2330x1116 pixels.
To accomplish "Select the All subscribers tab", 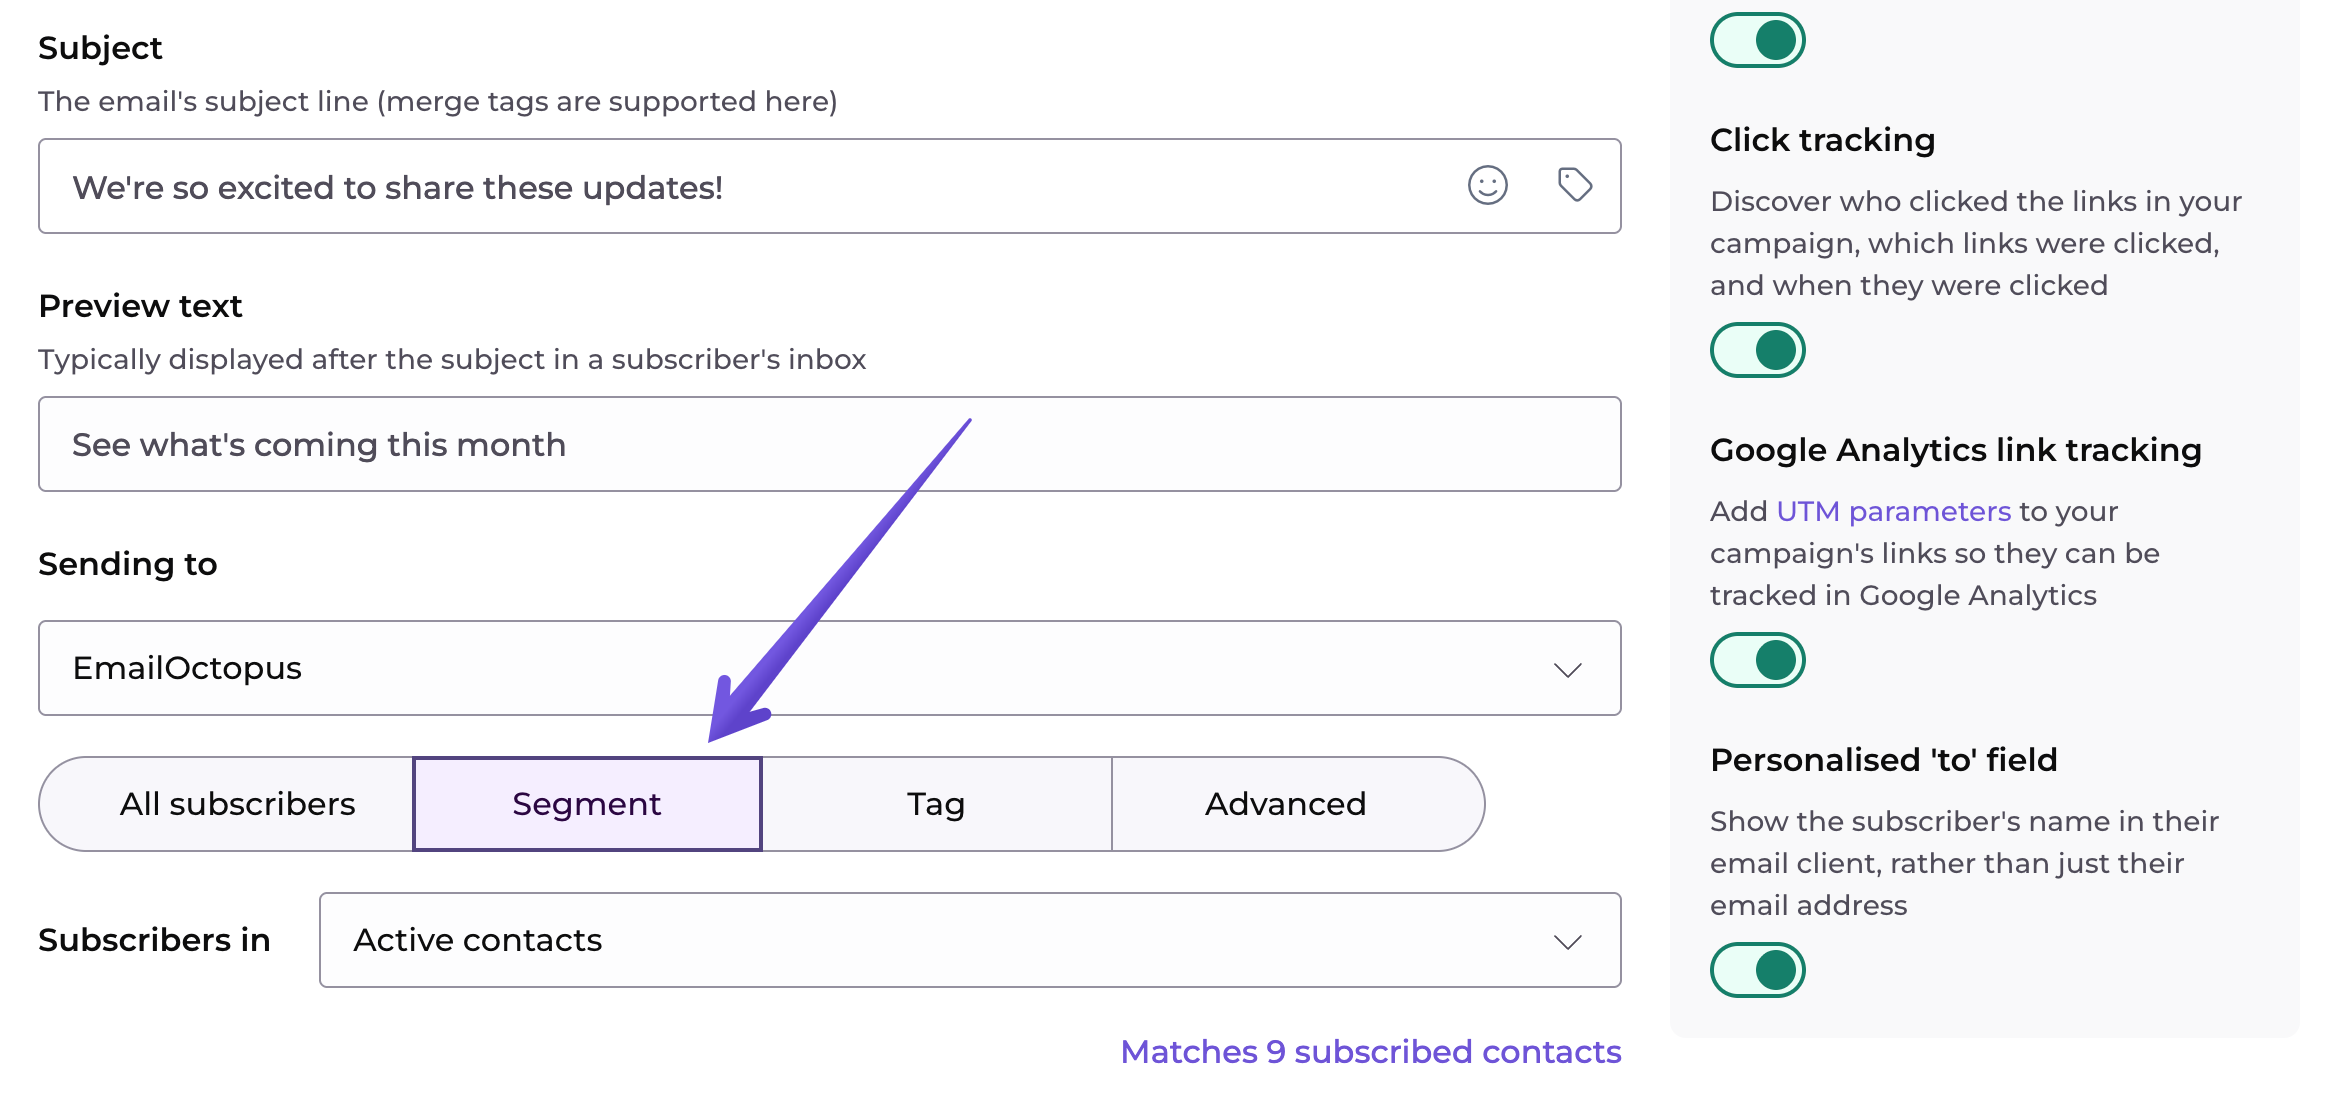I will [x=237, y=804].
